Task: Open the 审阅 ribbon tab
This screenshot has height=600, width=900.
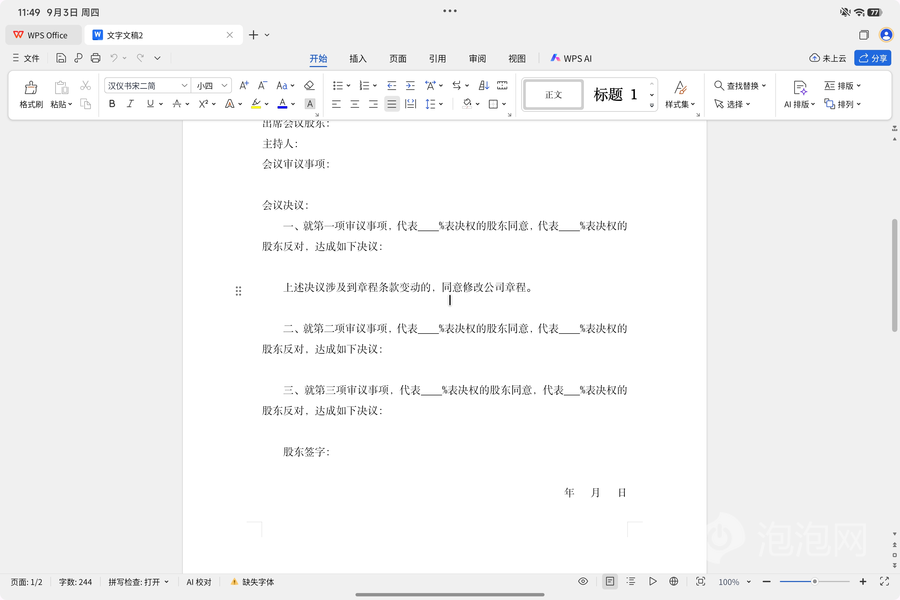Action: coord(477,59)
